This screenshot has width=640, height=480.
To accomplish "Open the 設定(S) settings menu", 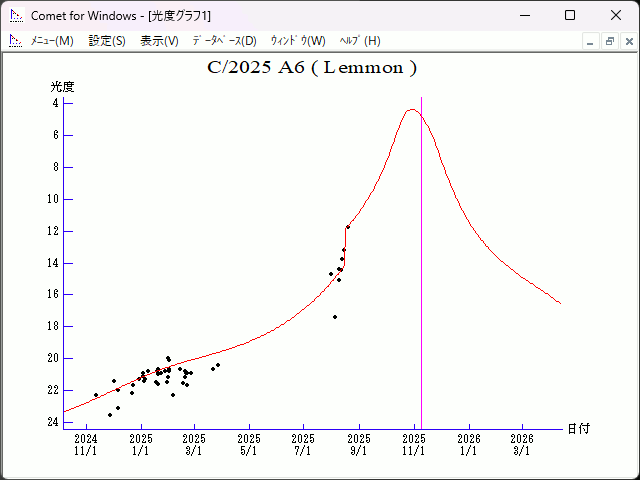I will tap(107, 41).
